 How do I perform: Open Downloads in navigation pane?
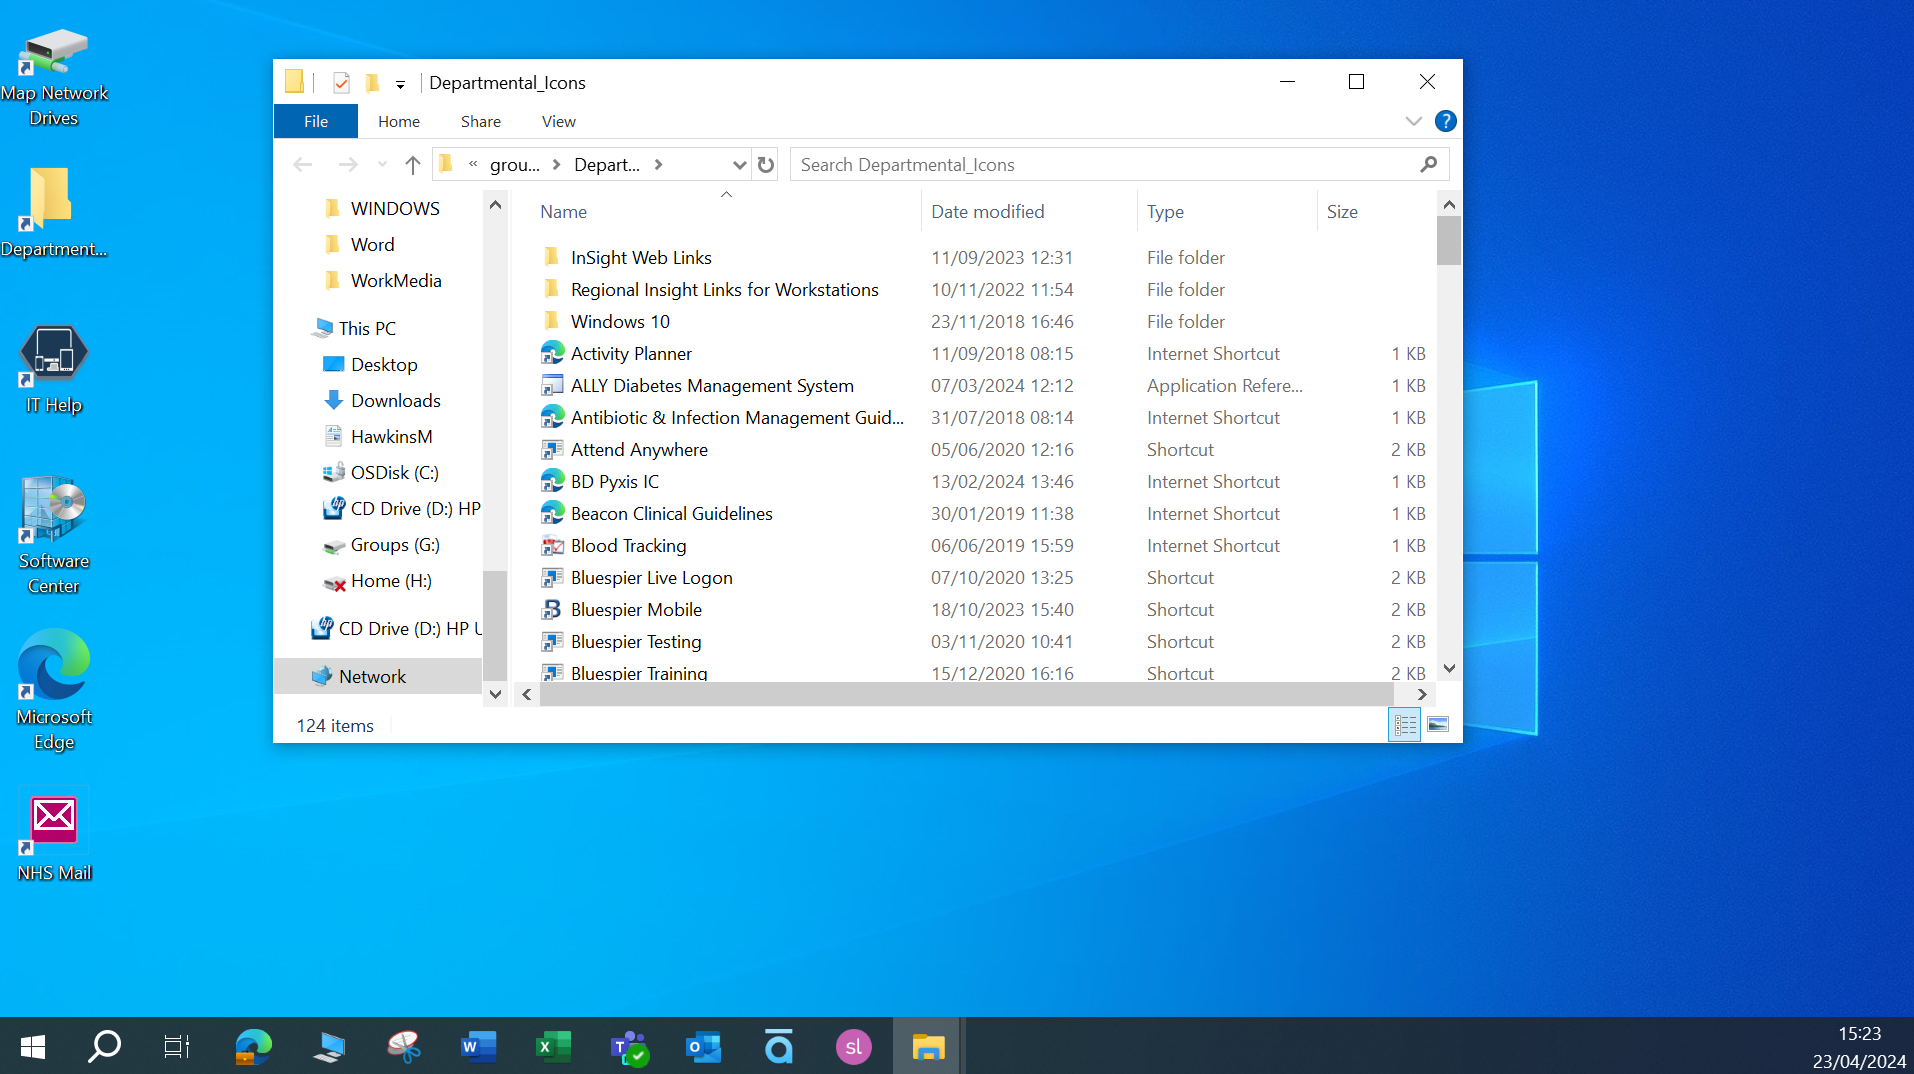tap(395, 401)
